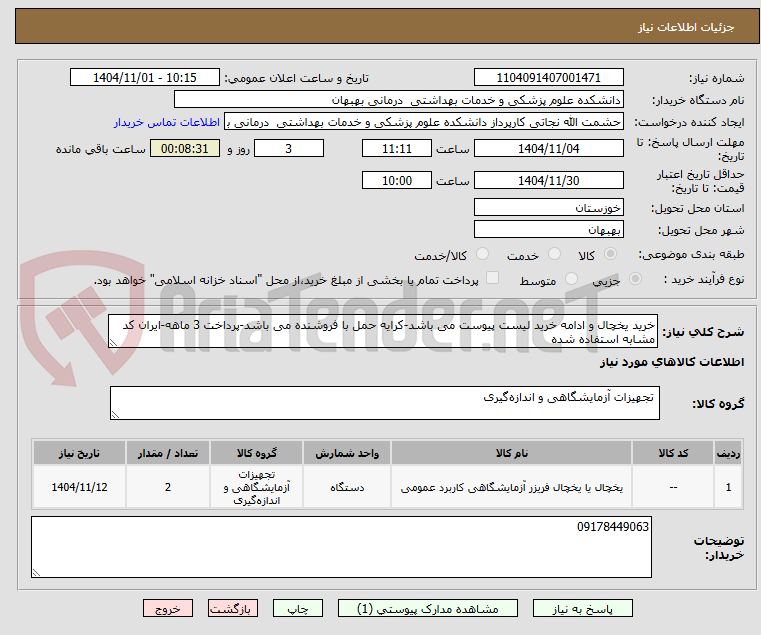The width and height of the screenshot is (761, 635).
Task: Select the جزیی purchase type radio
Action: [x=635, y=279]
